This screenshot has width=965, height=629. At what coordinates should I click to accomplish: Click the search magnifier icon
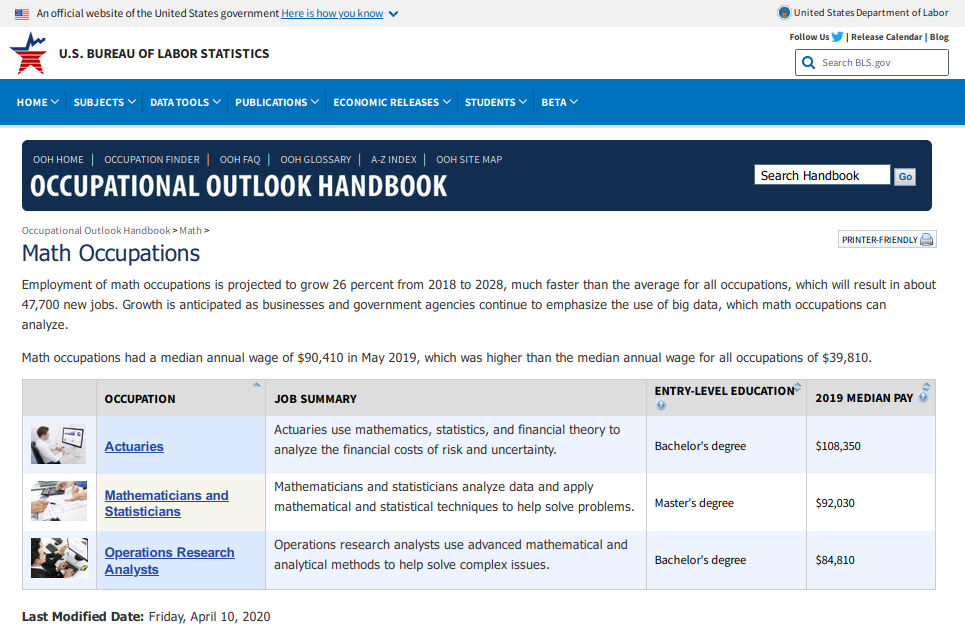[809, 63]
